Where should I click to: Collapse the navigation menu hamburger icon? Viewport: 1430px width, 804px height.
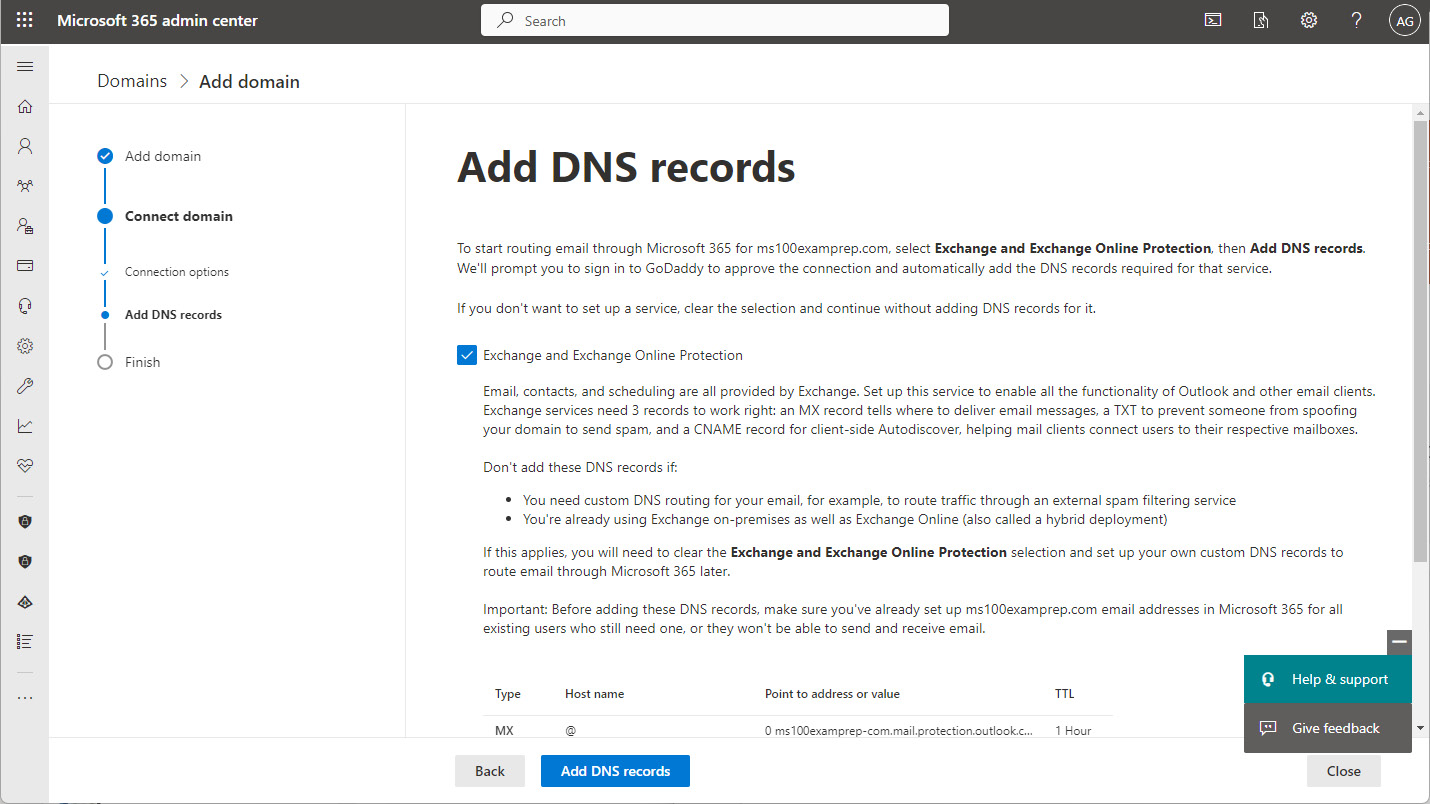click(25, 67)
